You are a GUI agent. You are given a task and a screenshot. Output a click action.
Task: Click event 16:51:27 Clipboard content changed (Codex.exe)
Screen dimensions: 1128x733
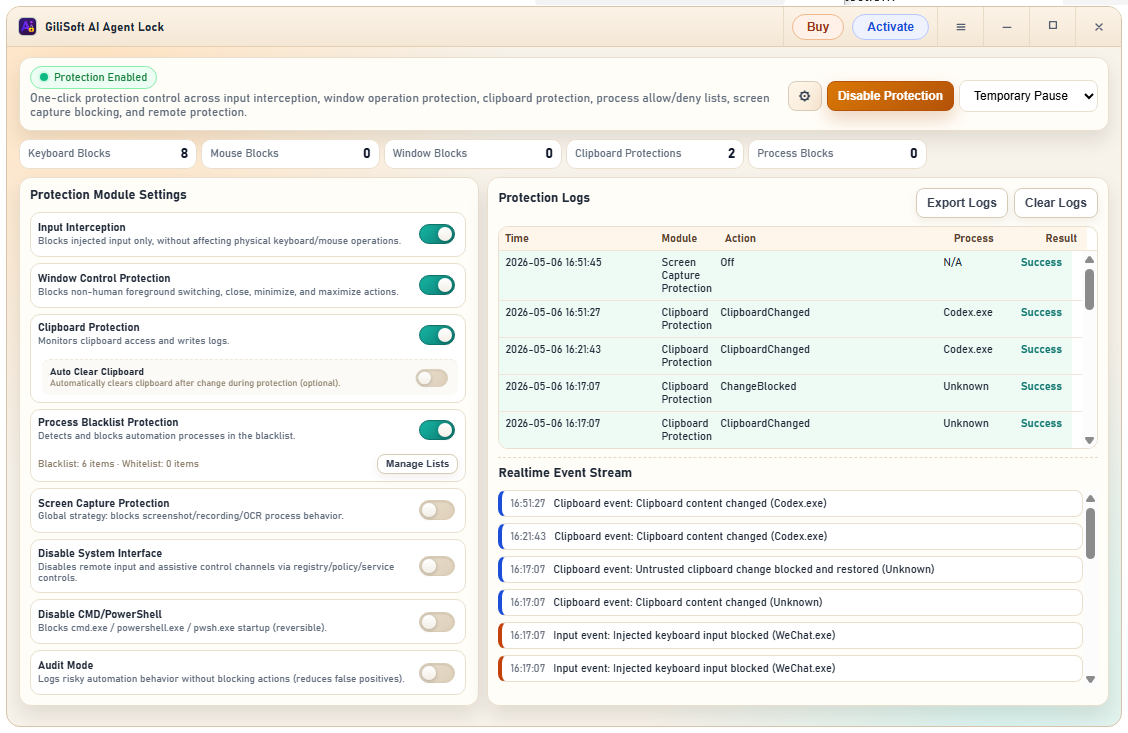click(x=790, y=504)
